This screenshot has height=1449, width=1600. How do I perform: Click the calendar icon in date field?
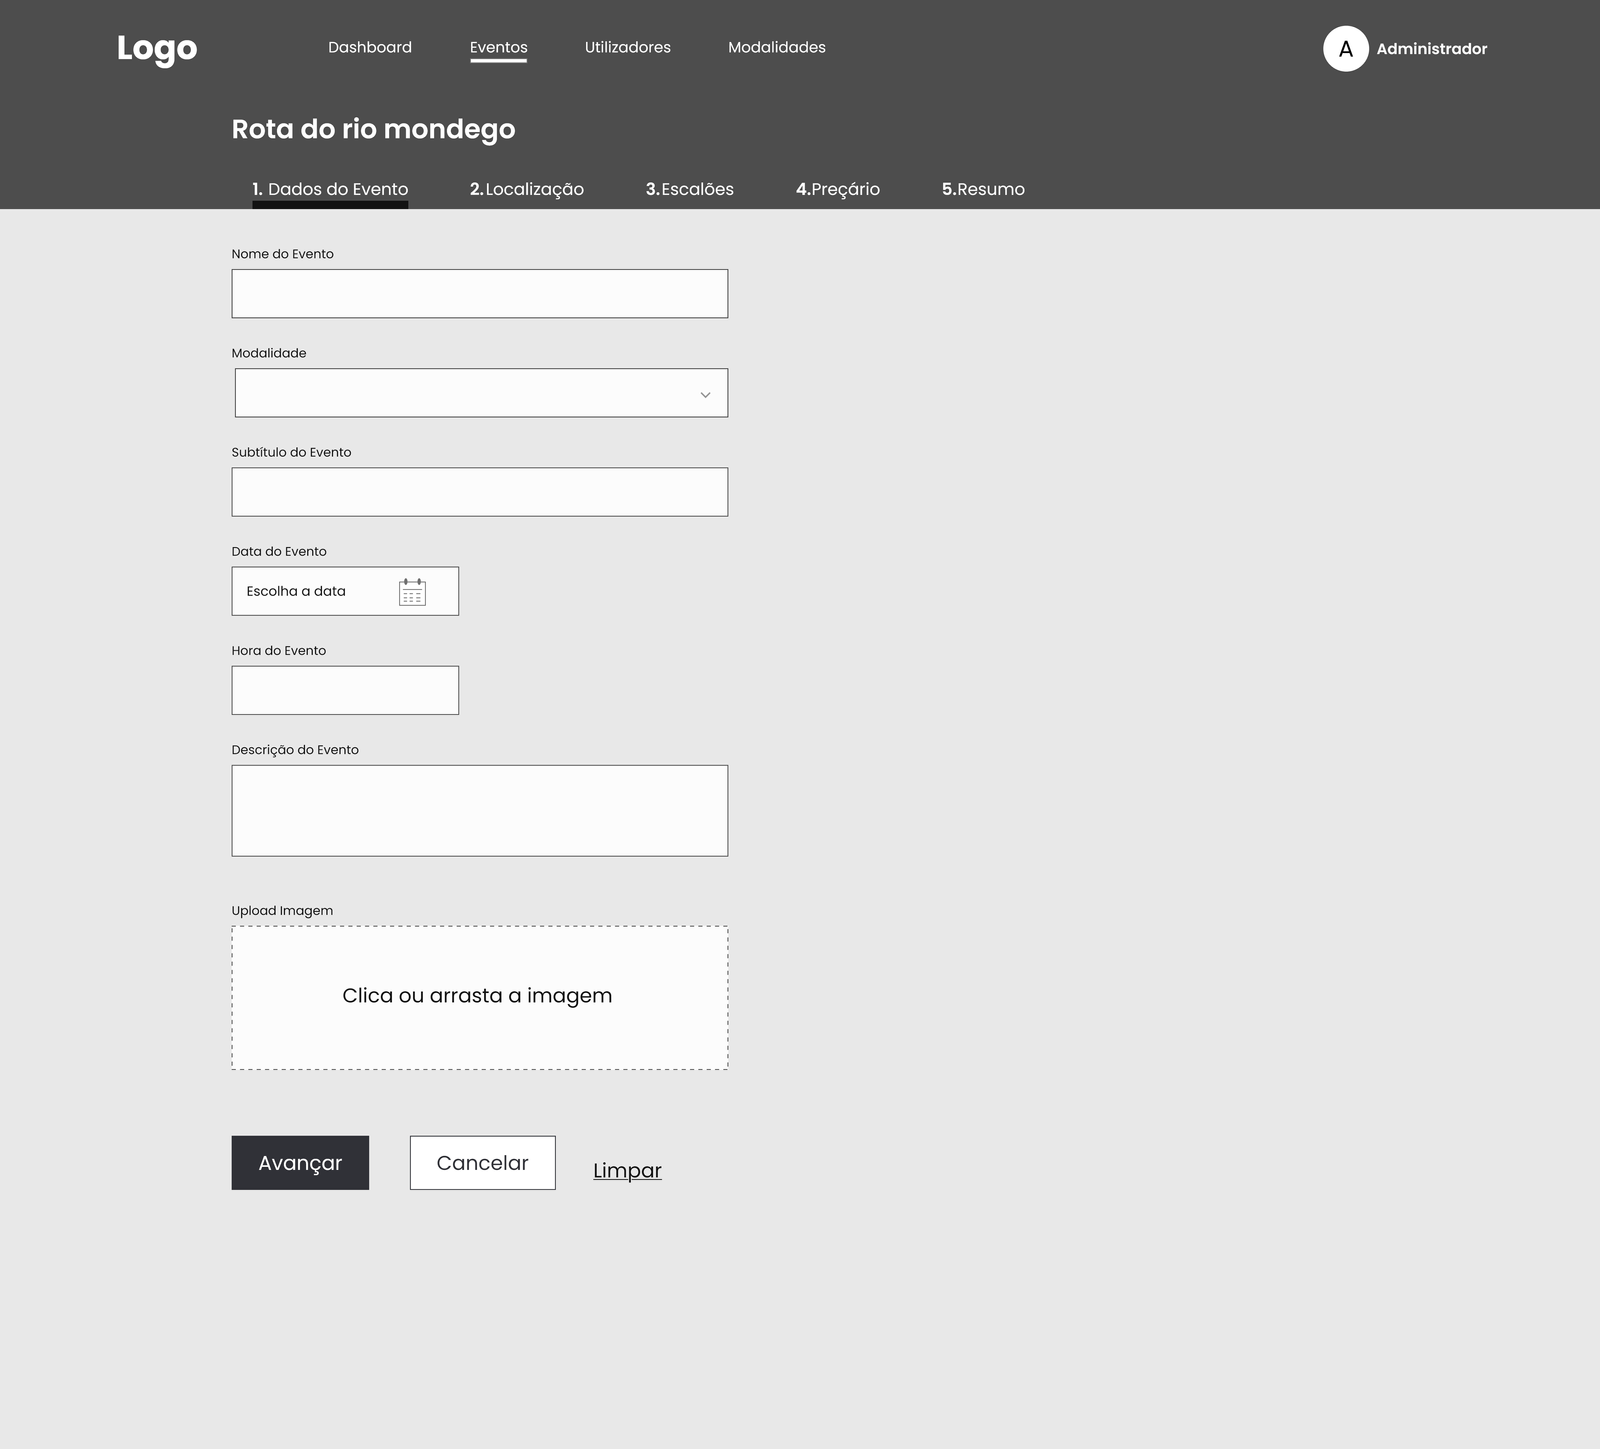[x=412, y=592]
